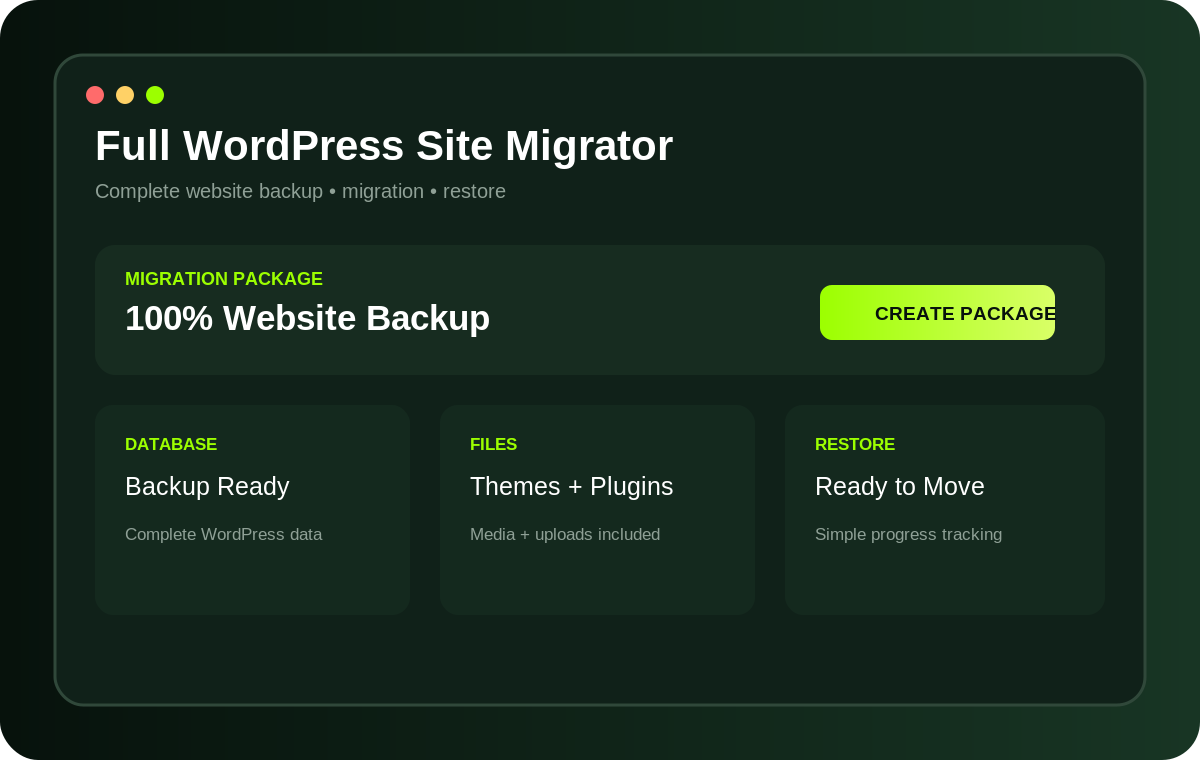This screenshot has height=760, width=1200.
Task: Select the 'Media + uploads included' description
Action: pyautogui.click(x=565, y=534)
